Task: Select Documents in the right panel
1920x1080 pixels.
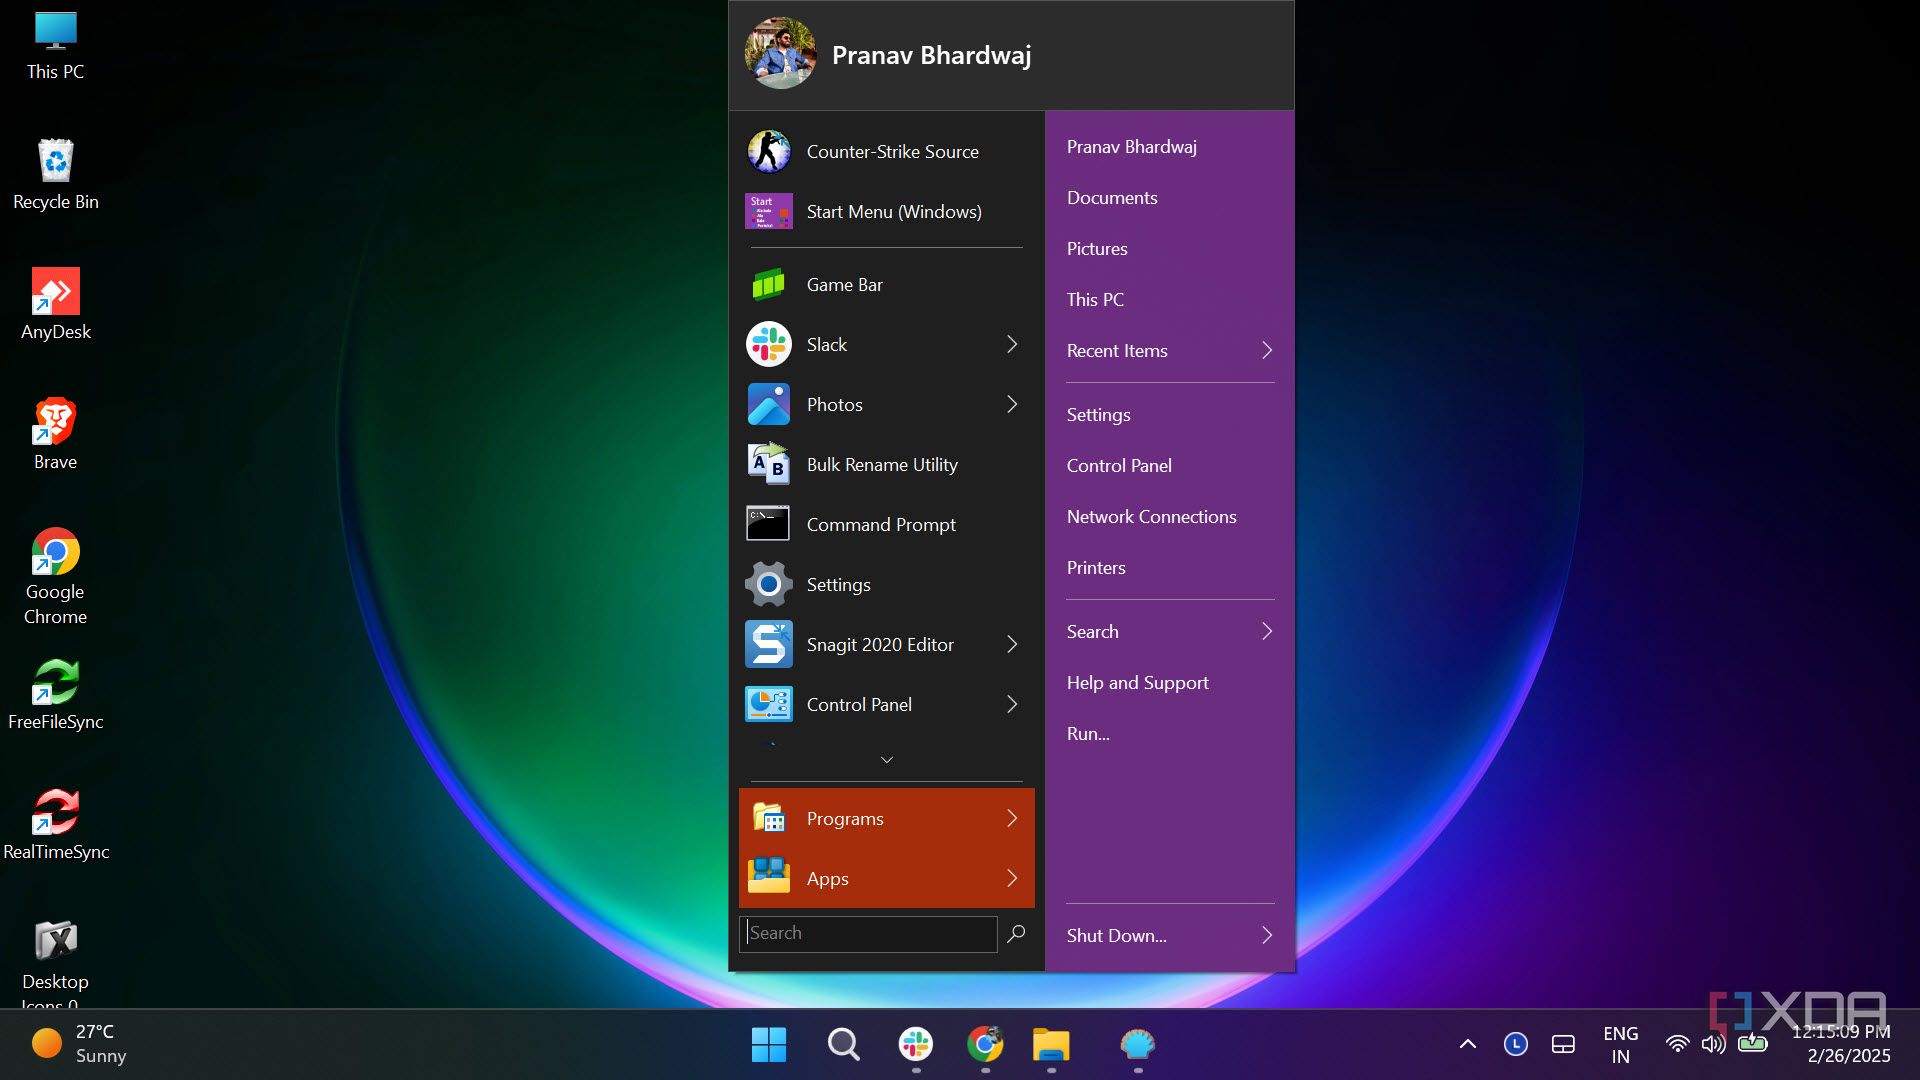Action: tap(1111, 197)
